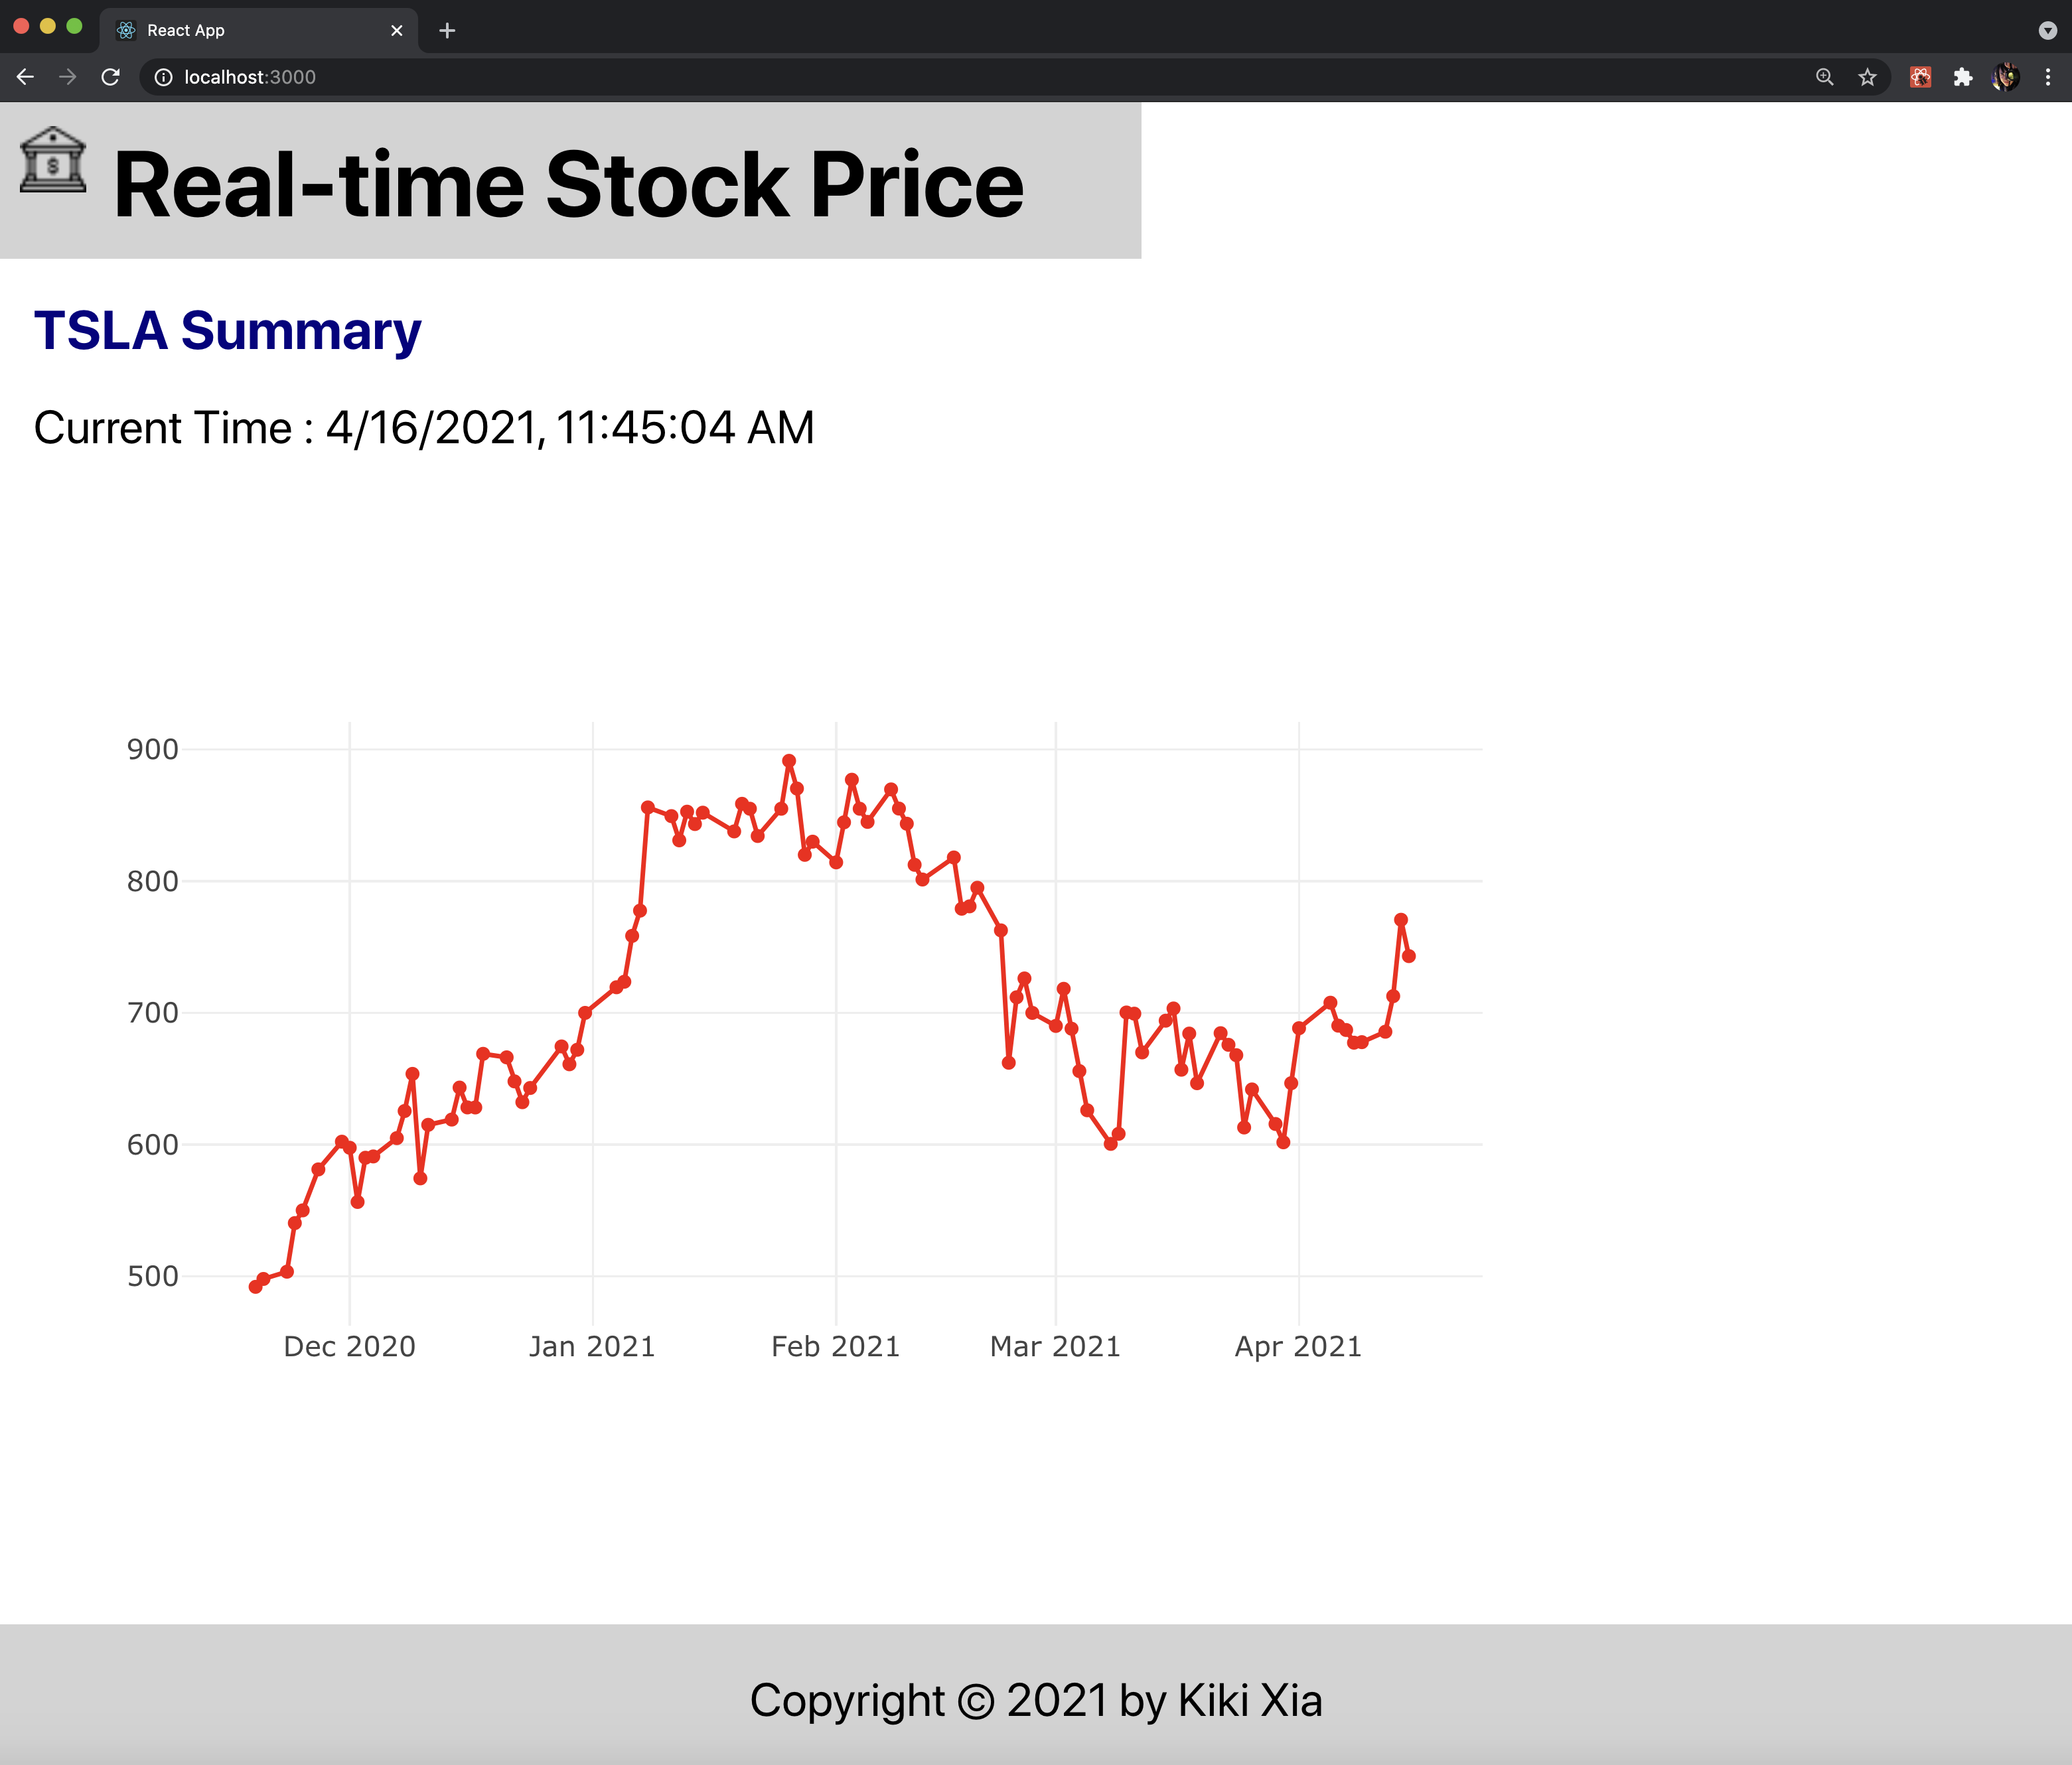This screenshot has height=1765, width=2072.
Task: Click the TSLA Summary heading
Action: (228, 331)
